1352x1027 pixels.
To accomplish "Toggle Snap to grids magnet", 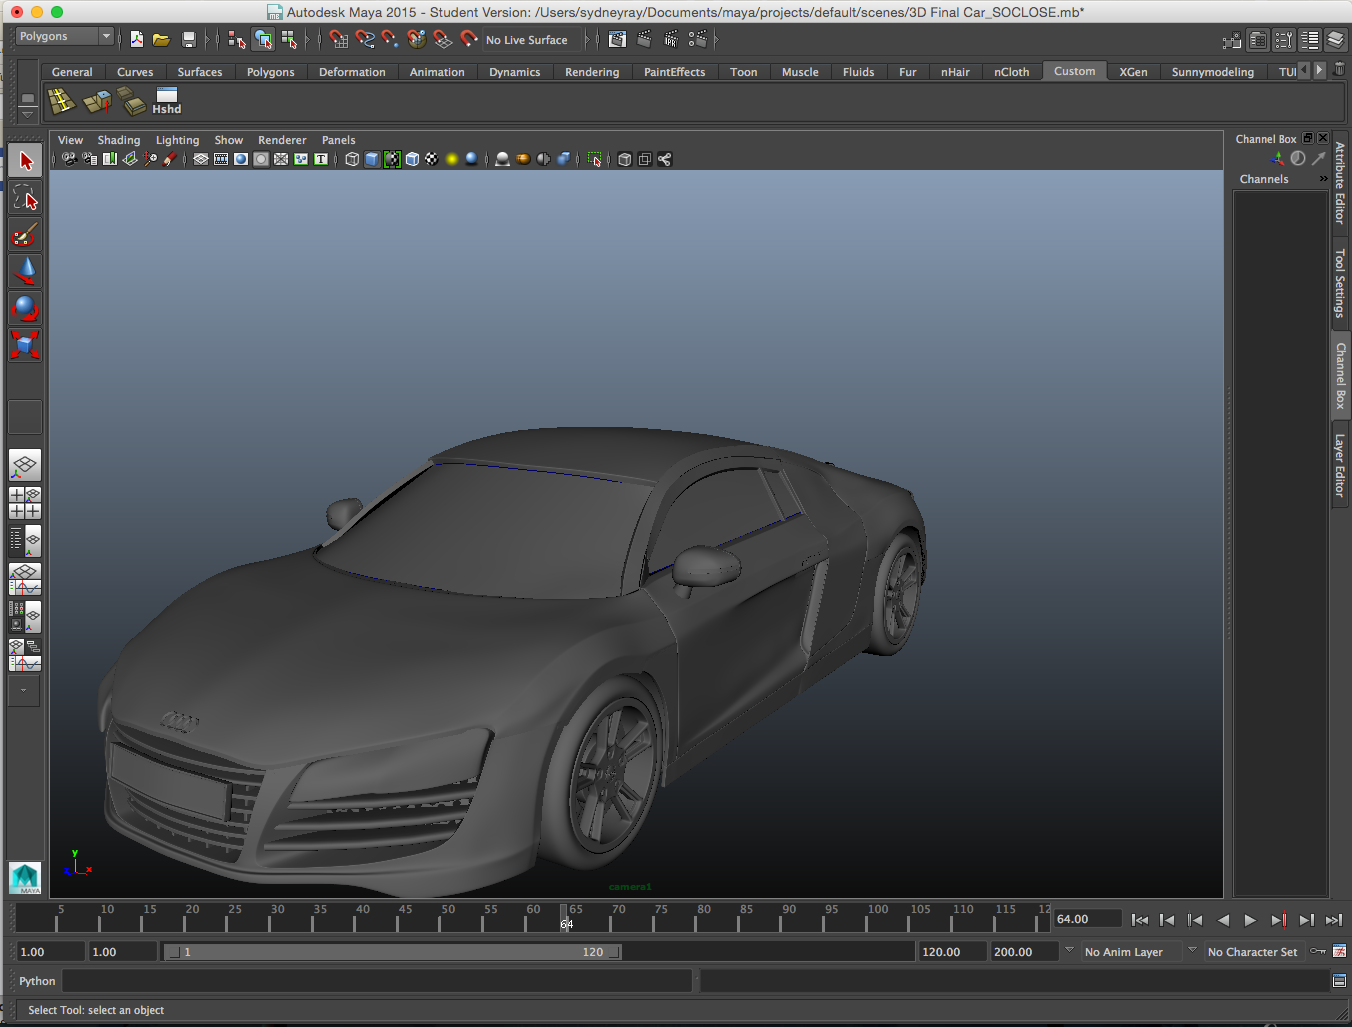I will [339, 39].
